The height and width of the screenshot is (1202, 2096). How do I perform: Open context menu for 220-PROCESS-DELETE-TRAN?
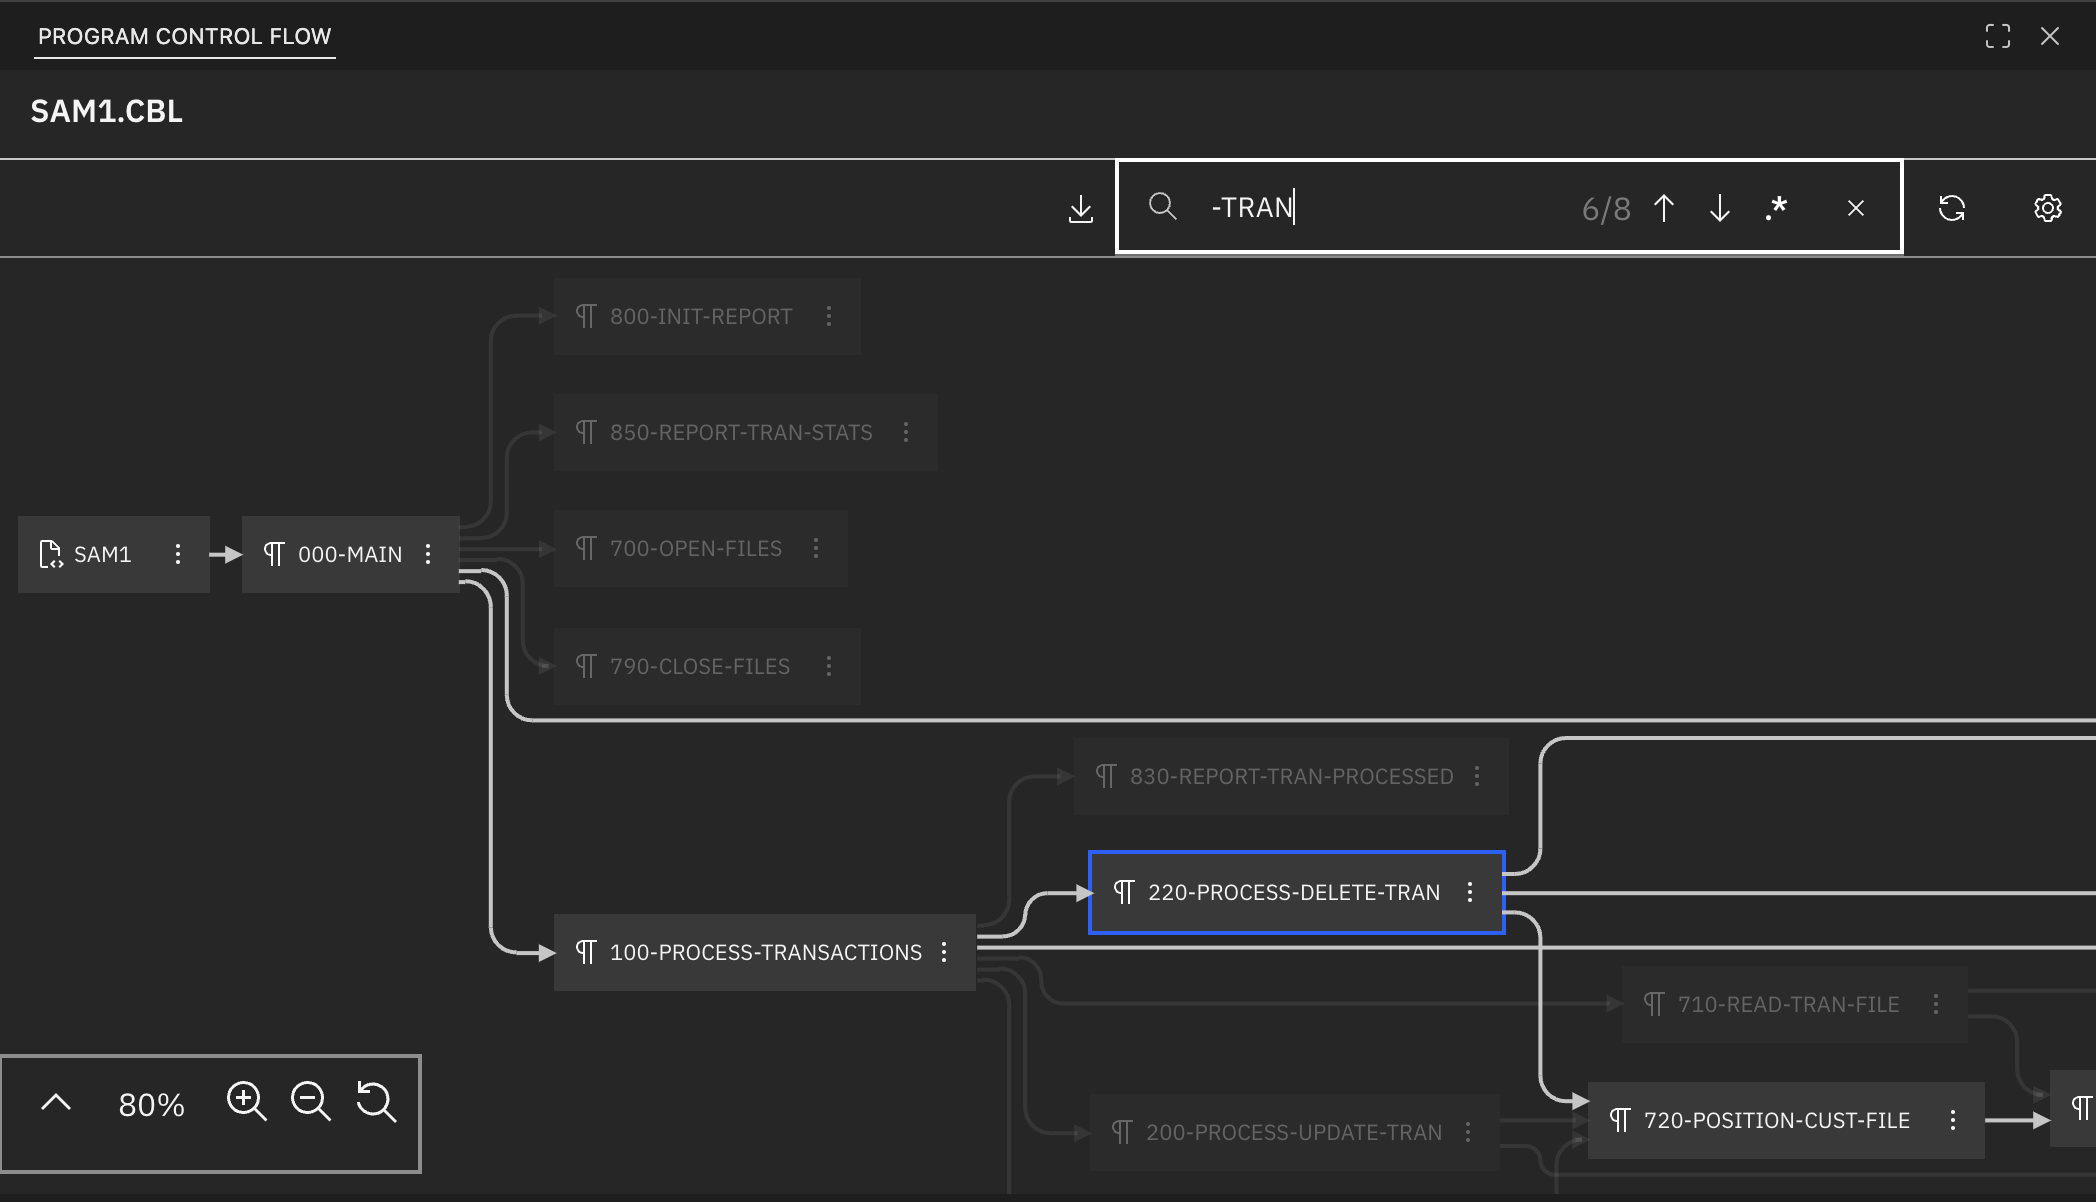(x=1470, y=892)
